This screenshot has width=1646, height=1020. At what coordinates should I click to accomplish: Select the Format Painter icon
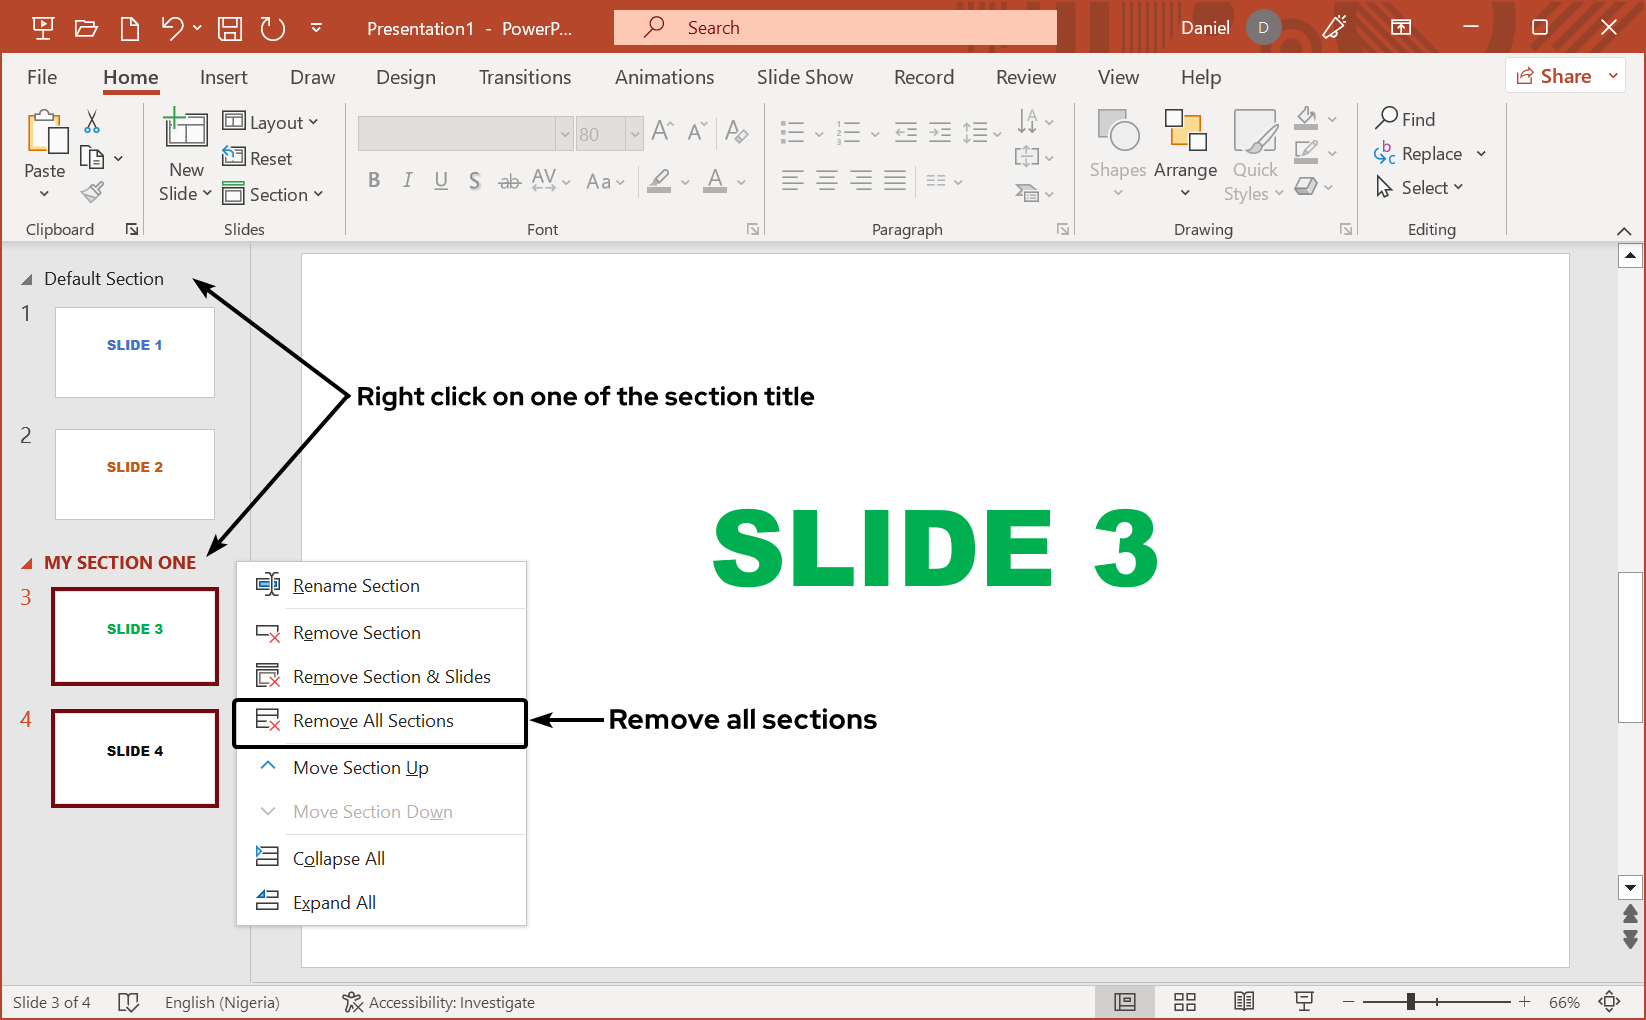tap(91, 190)
